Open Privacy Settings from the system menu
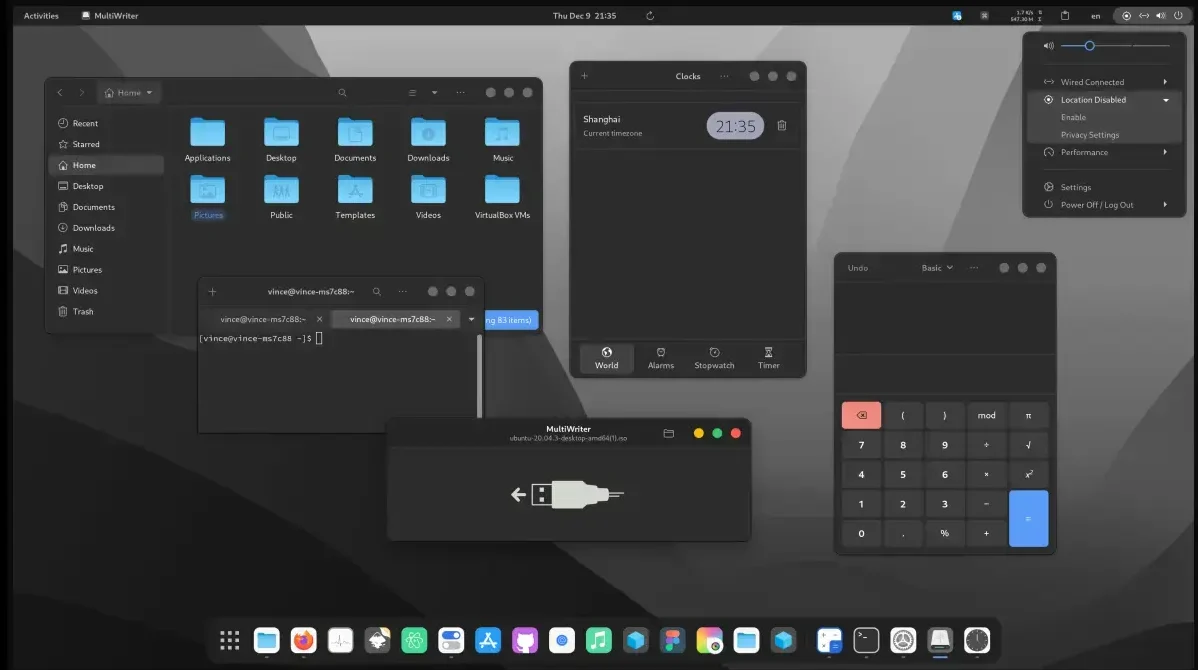1198x670 pixels. tap(1089, 134)
